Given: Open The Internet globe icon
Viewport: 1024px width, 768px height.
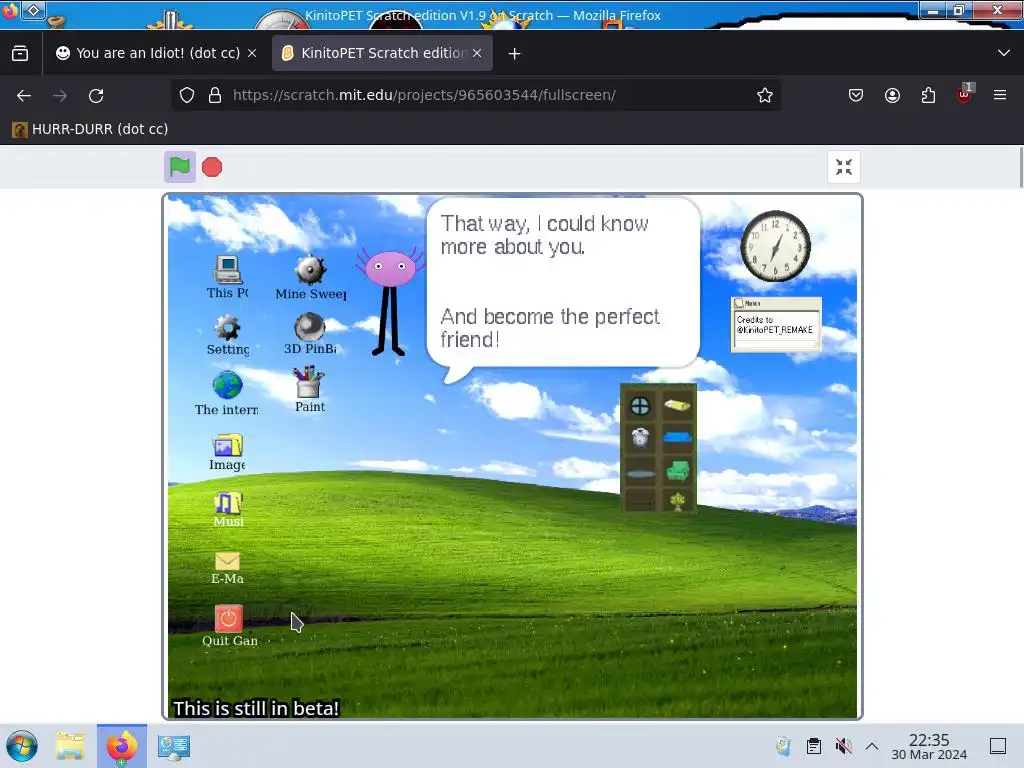Looking at the screenshot, I should 227,393.
